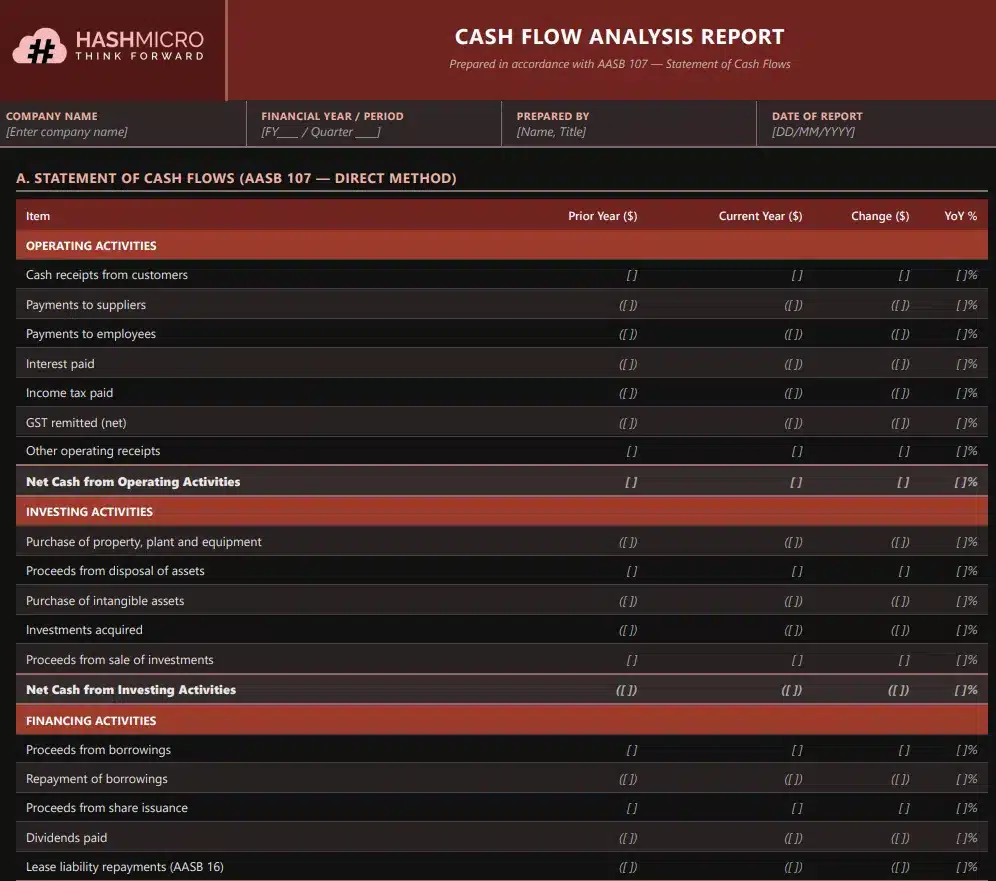Viewport: 996px width, 881px height.
Task: Select the Net Cash from Operating Activities label
Action: (133, 482)
